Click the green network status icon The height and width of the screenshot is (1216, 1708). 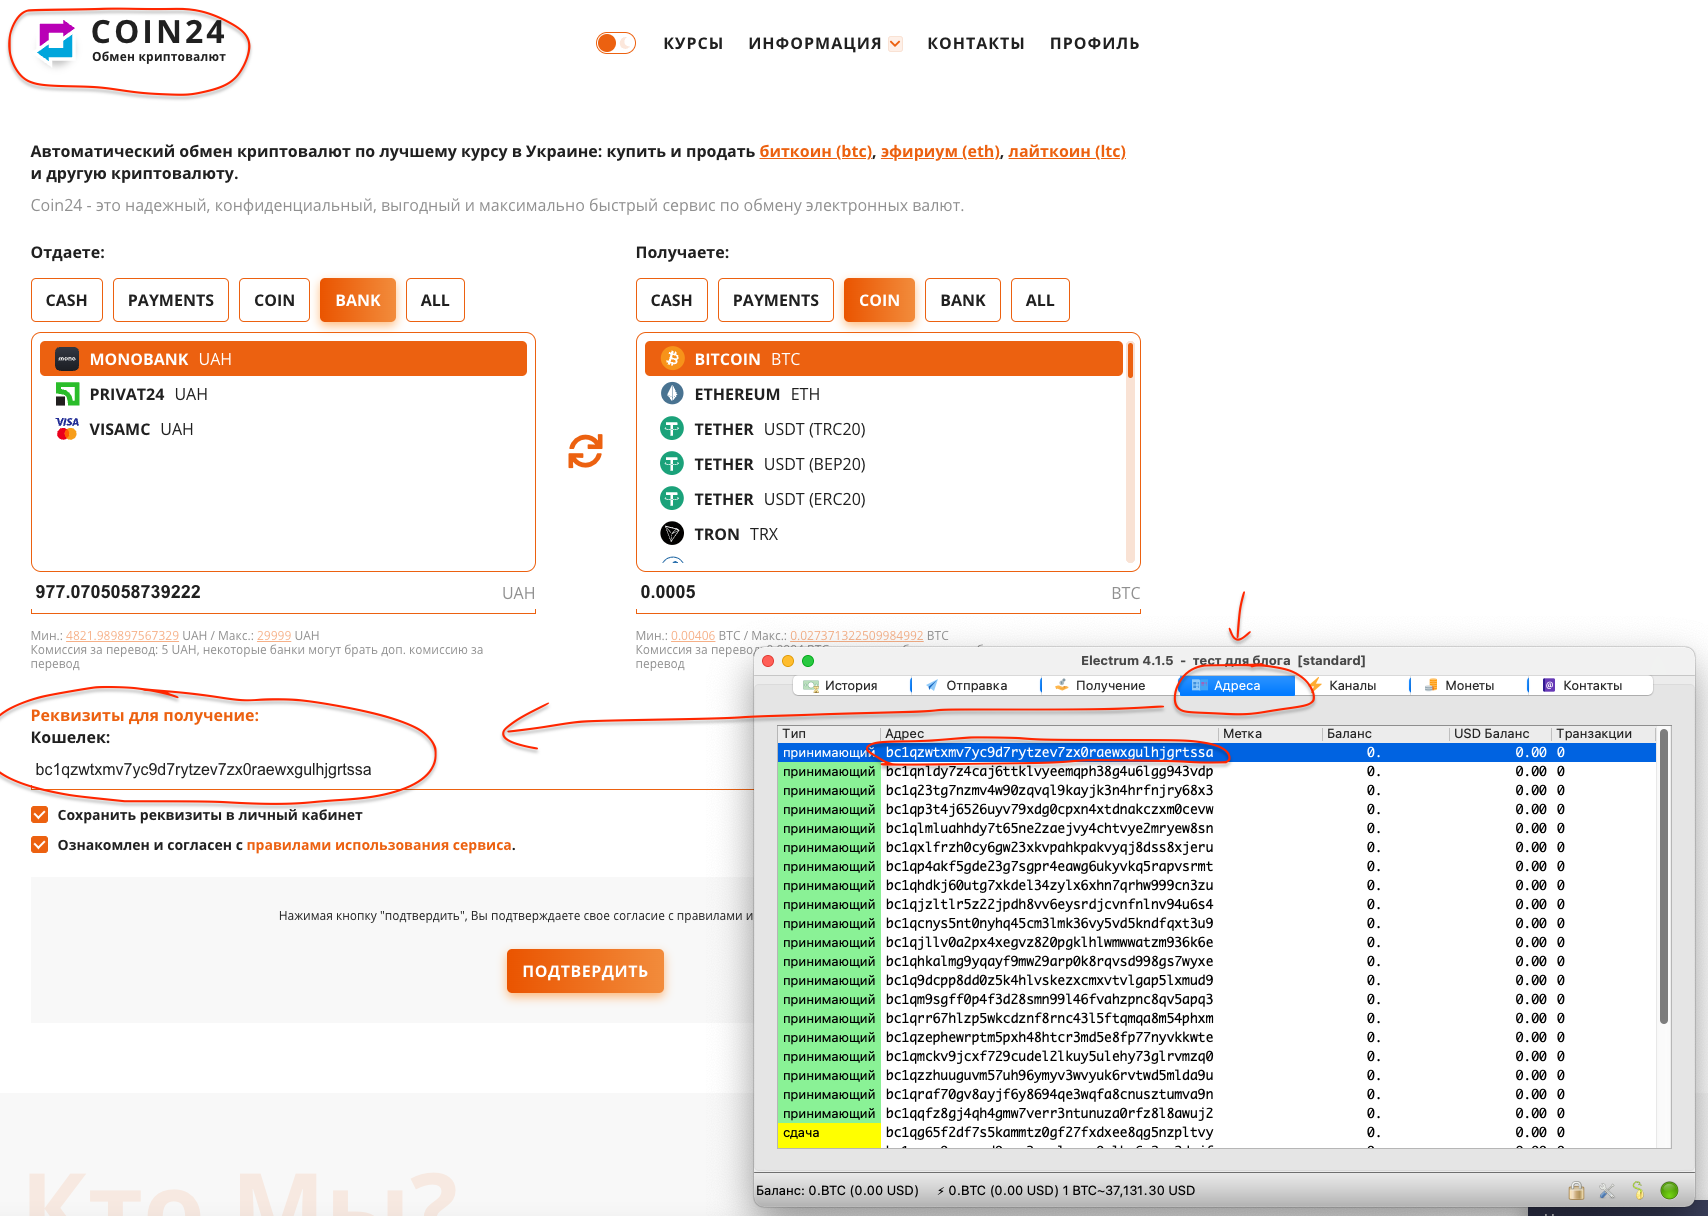1669,1190
